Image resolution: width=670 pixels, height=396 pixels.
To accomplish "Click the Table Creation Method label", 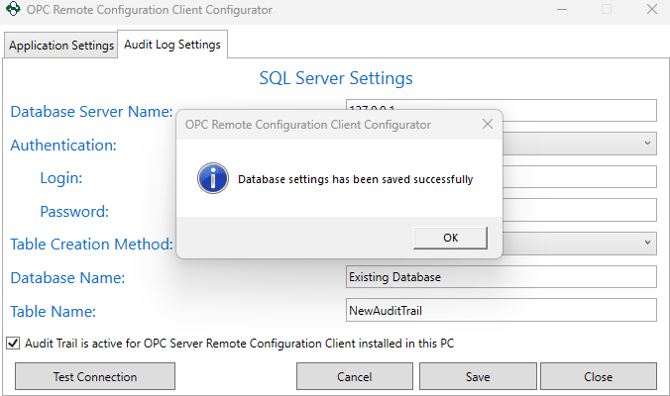I will coord(91,244).
